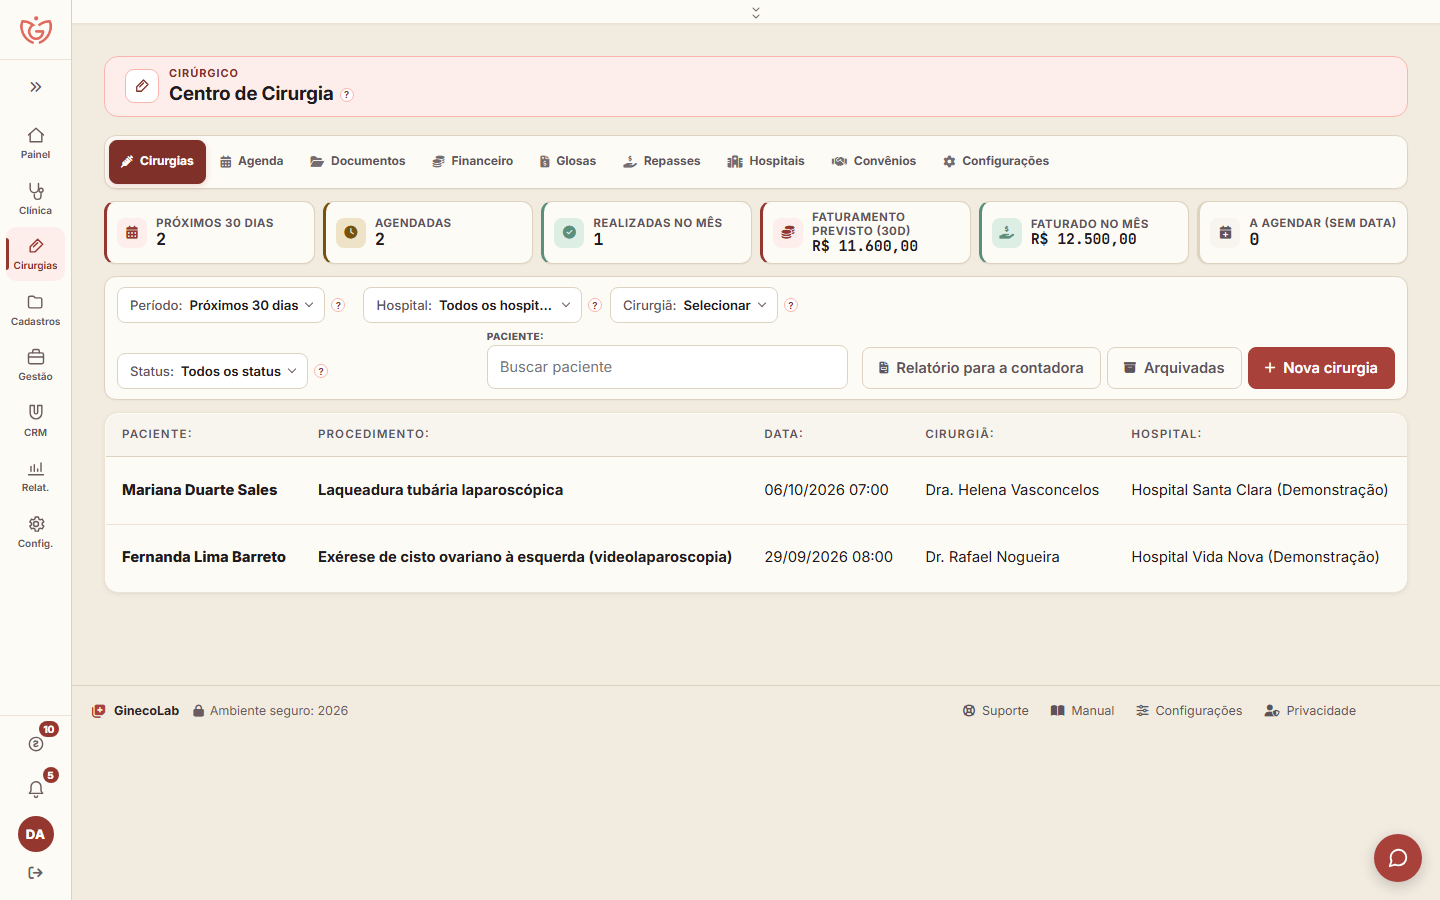Open Painel in the sidebar
The width and height of the screenshot is (1440, 900).
click(x=36, y=143)
